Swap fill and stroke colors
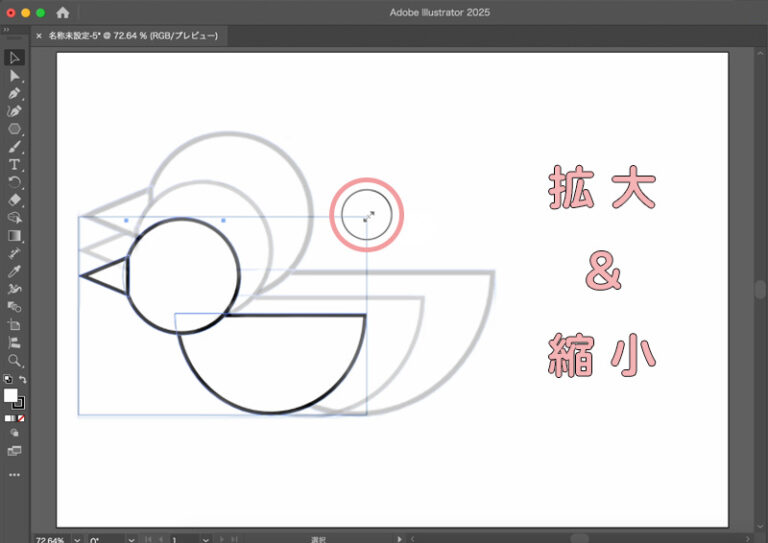The height and width of the screenshot is (543, 768). 23,380
